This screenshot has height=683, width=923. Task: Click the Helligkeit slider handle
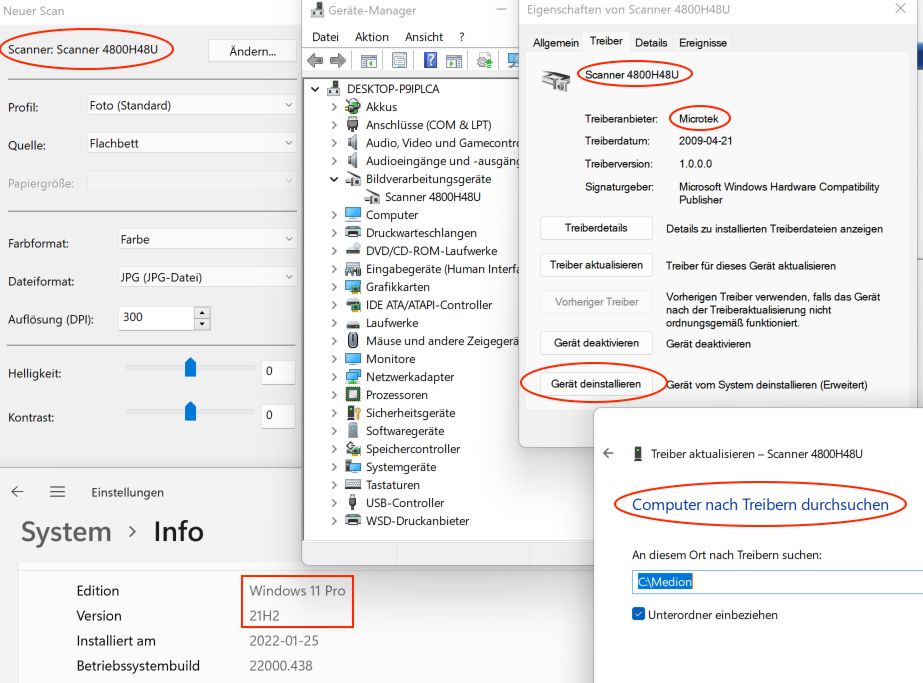tap(190, 369)
